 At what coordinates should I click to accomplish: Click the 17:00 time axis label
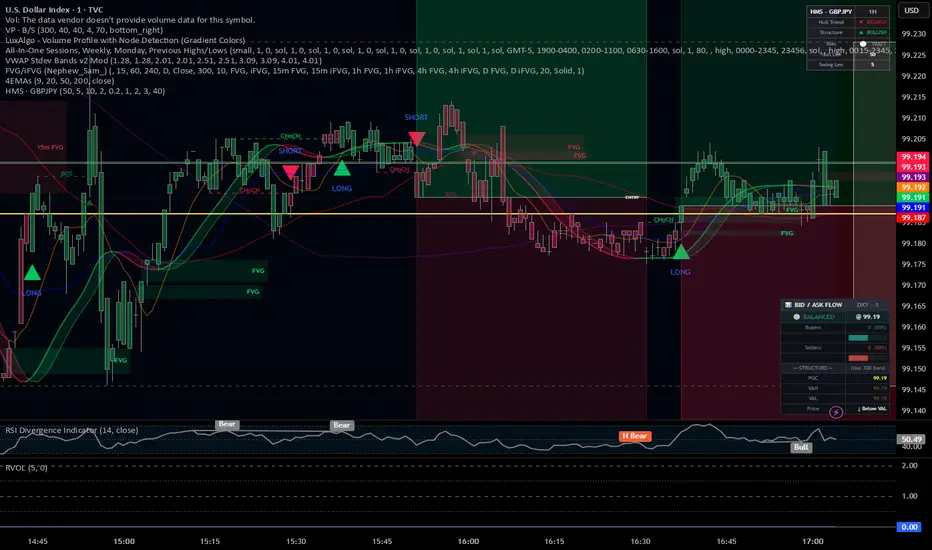click(813, 541)
